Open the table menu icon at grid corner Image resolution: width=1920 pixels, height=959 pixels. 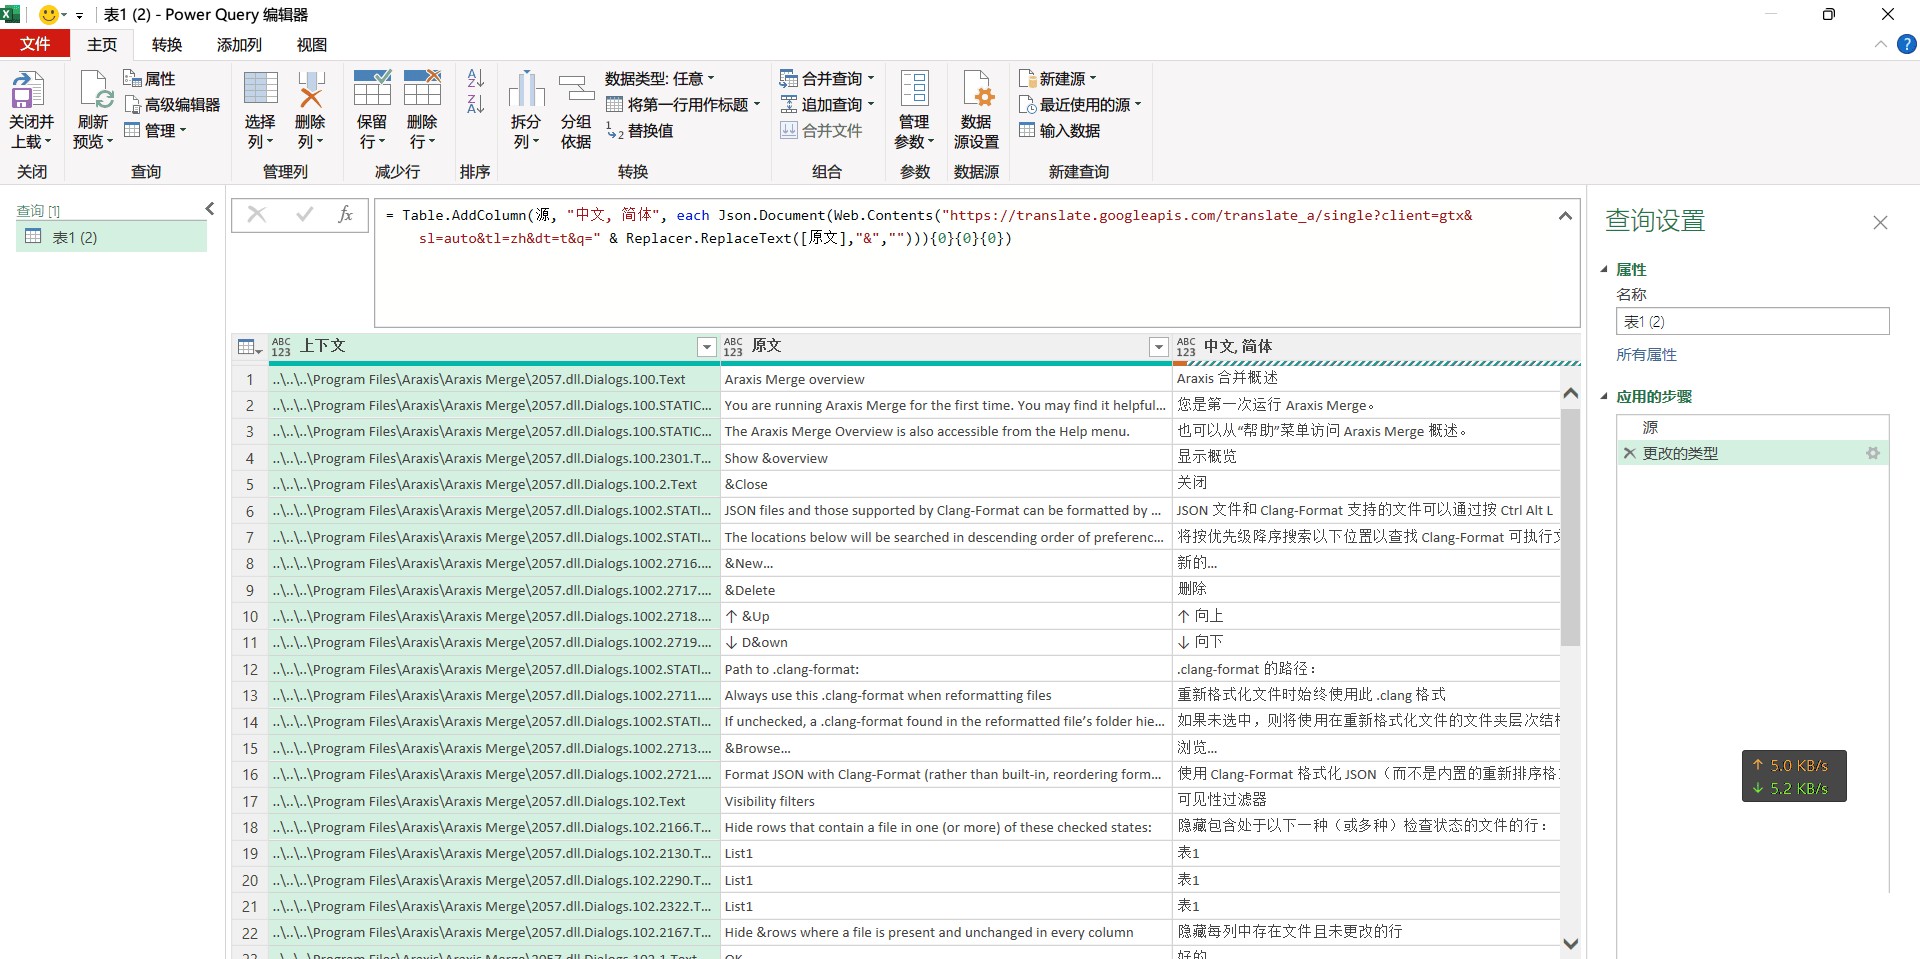249,347
